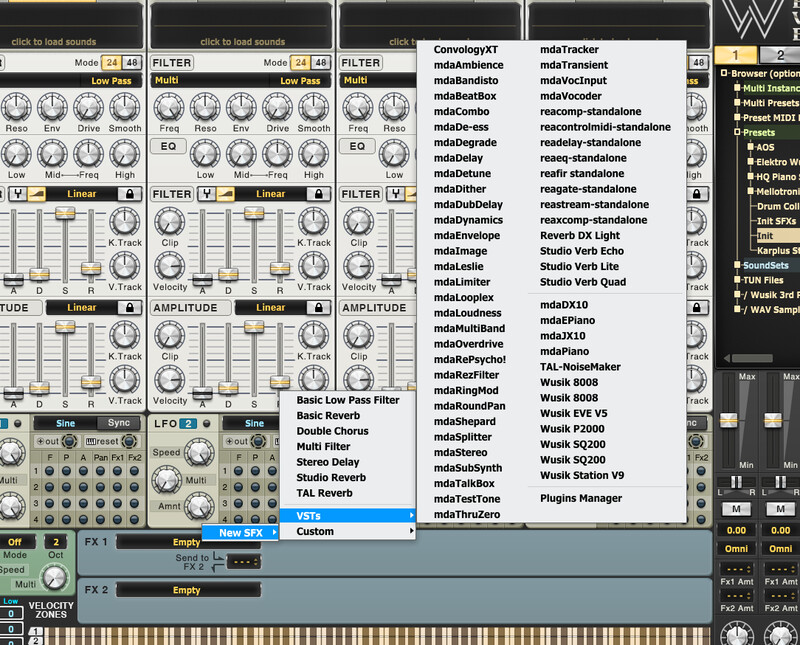
Task: Enable Fx2 modulation dot in row 1
Action: (x=134, y=471)
